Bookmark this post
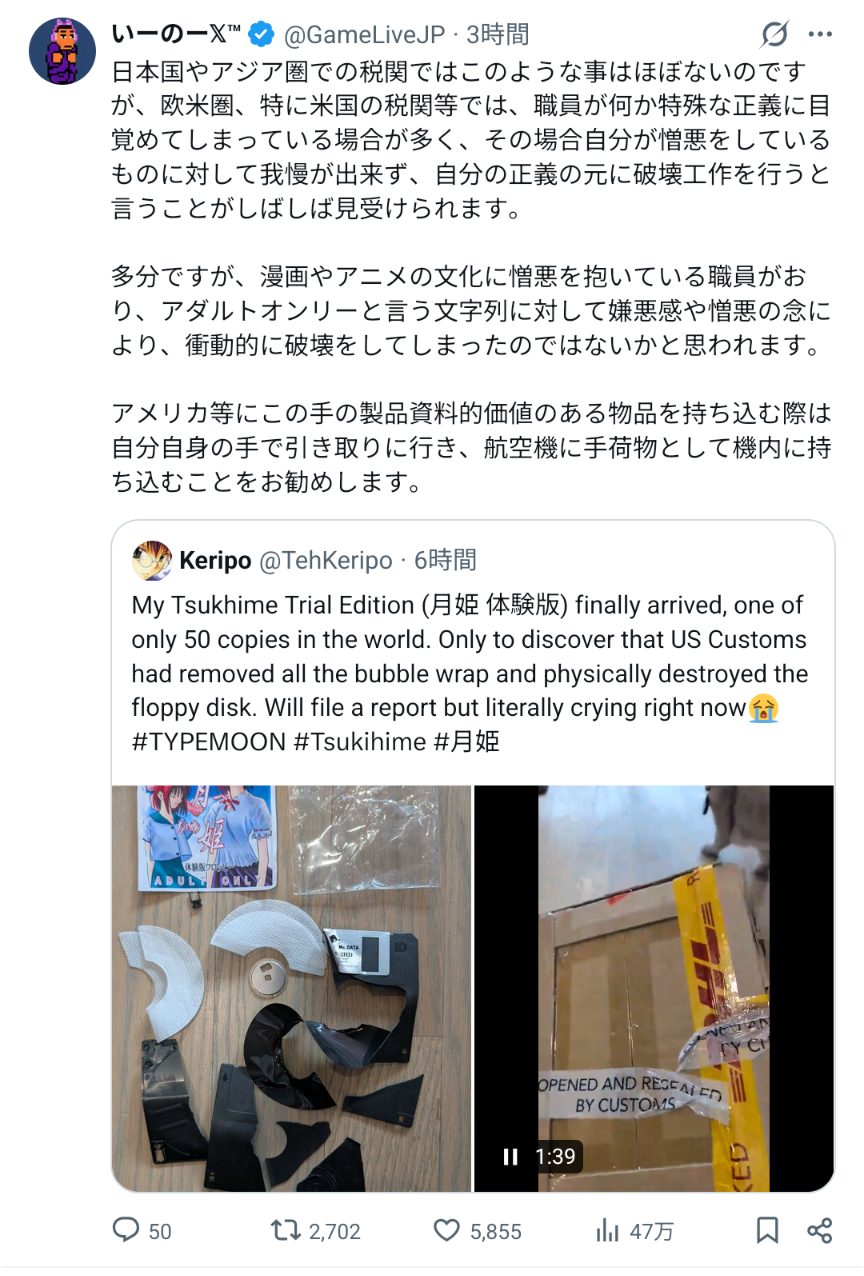 click(x=767, y=1230)
